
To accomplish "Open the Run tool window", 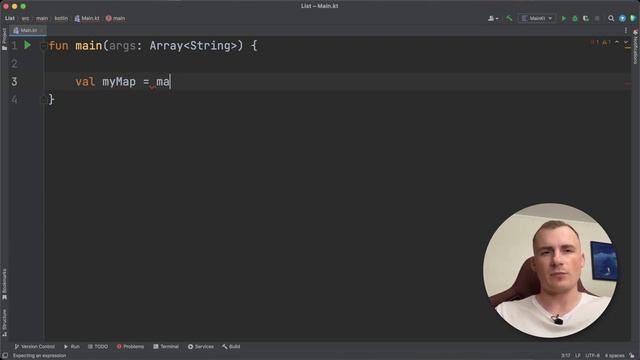I will coord(71,347).
